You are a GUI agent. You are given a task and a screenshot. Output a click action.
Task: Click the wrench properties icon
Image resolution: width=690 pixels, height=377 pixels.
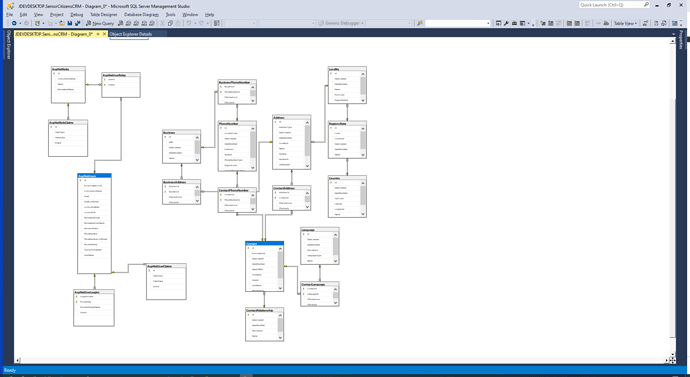(506, 23)
